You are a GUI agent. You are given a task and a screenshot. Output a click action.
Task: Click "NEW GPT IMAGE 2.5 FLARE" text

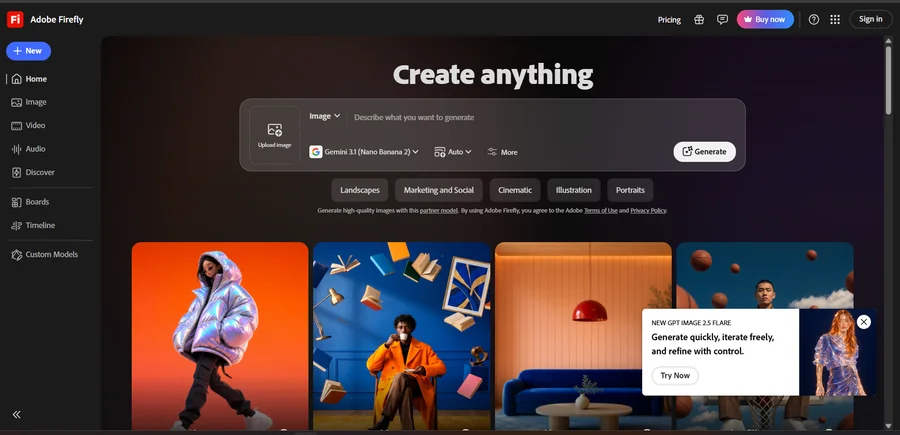(691, 323)
